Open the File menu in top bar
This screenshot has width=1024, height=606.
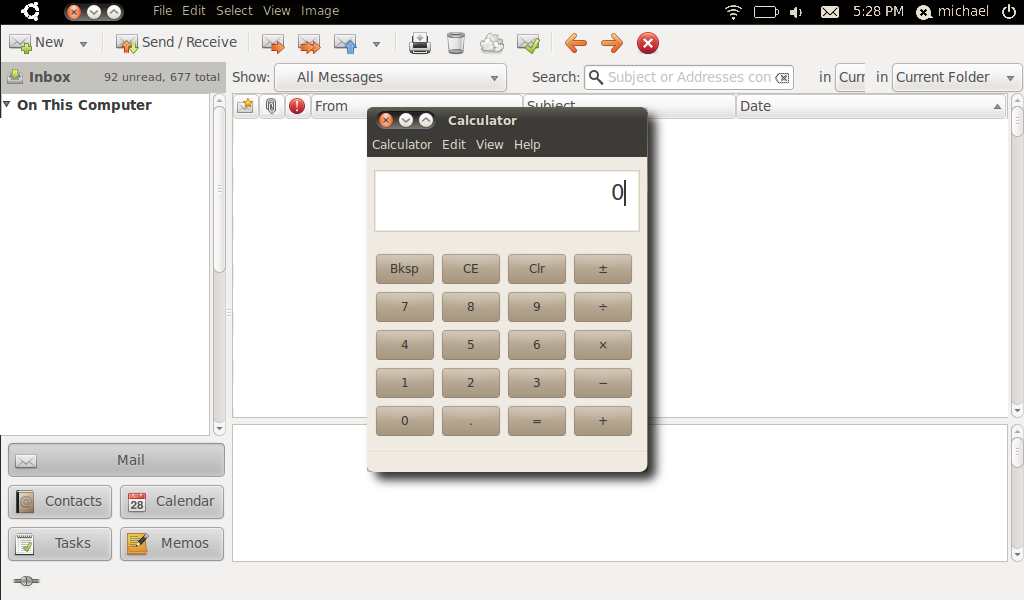(162, 11)
